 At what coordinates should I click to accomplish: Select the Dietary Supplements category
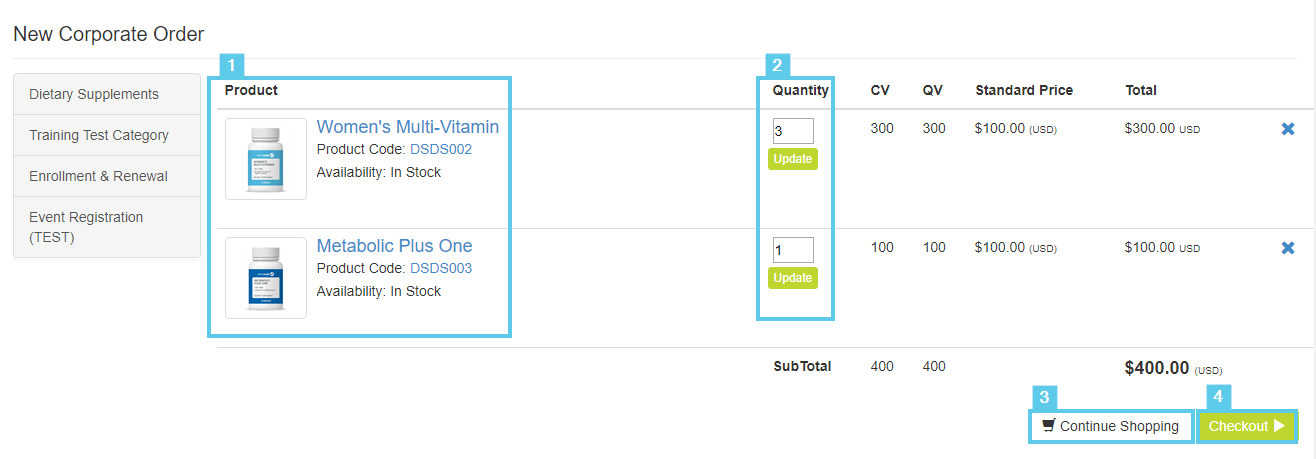point(107,94)
